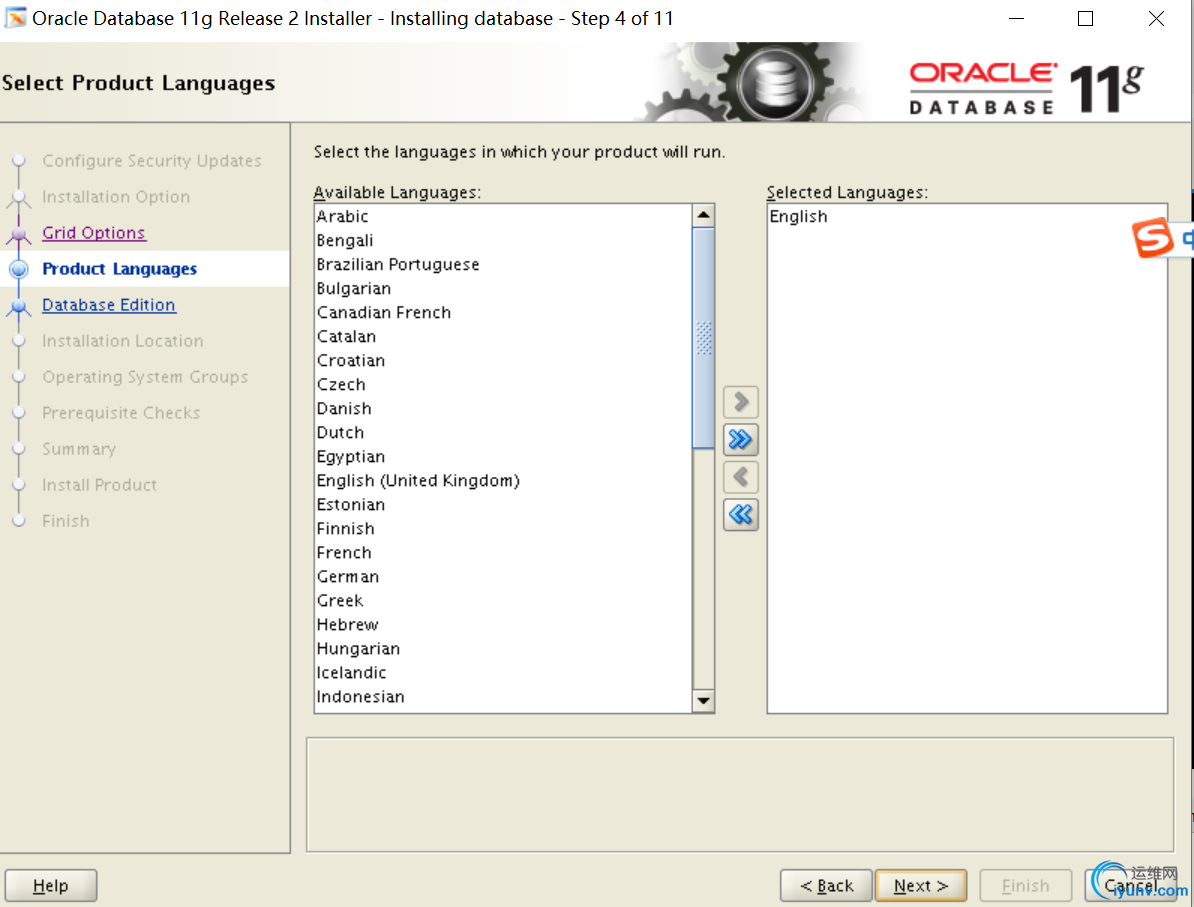Click the Oracle installer title bar icon
This screenshot has width=1194, height=907.
[16, 18]
